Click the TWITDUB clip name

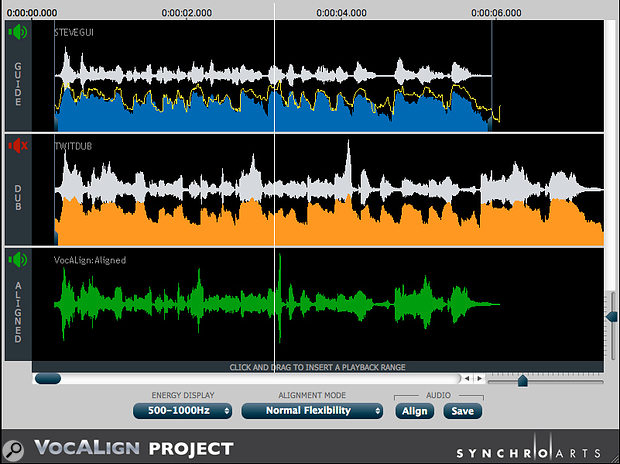[x=73, y=146]
